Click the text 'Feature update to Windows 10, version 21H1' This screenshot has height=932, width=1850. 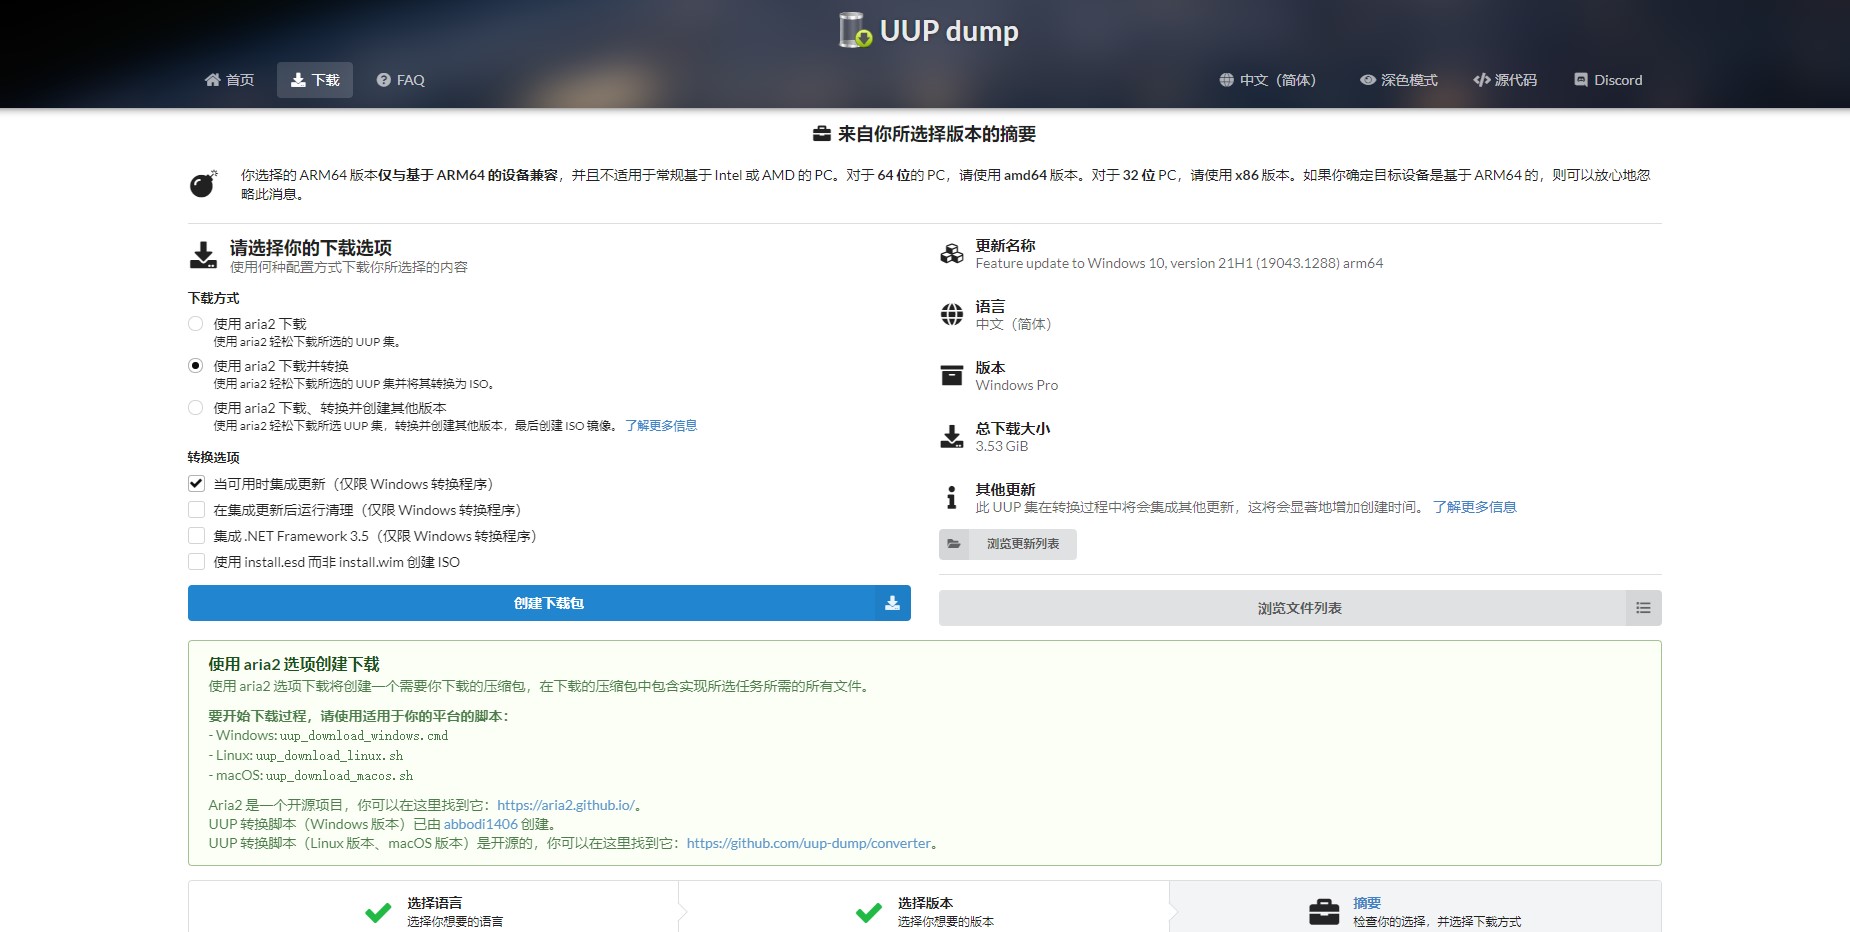(x=1114, y=264)
